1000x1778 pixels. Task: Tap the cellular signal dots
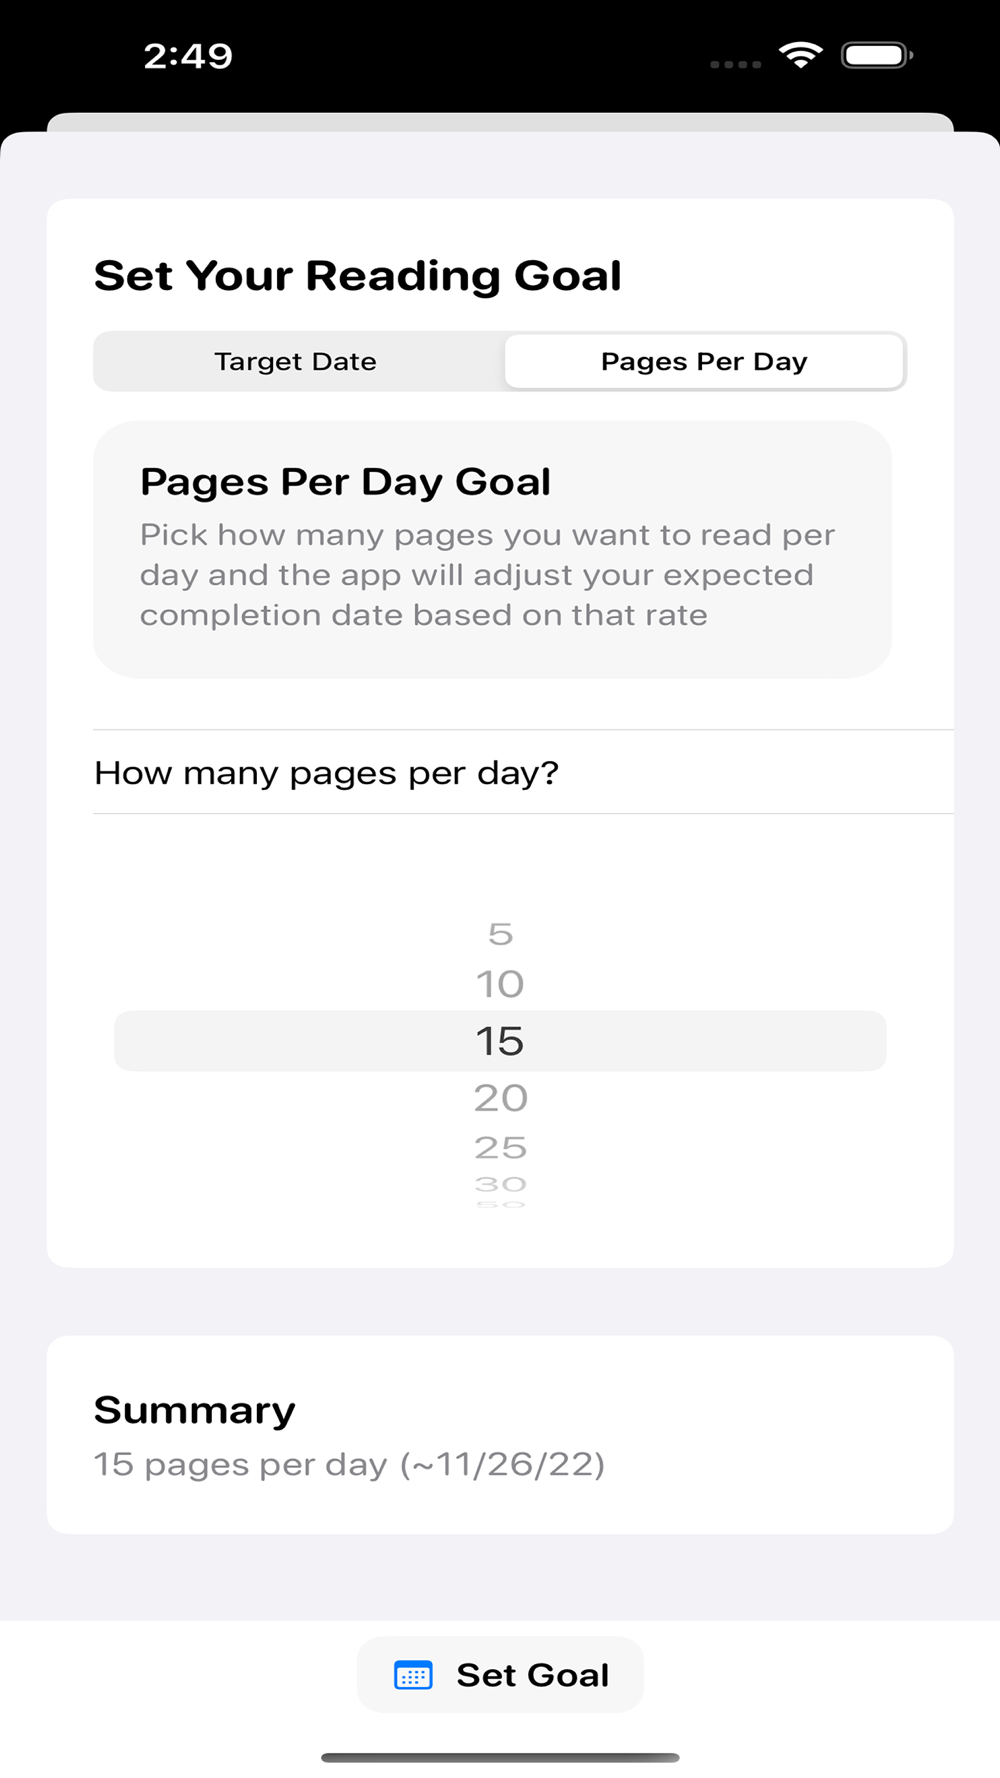(x=735, y=64)
